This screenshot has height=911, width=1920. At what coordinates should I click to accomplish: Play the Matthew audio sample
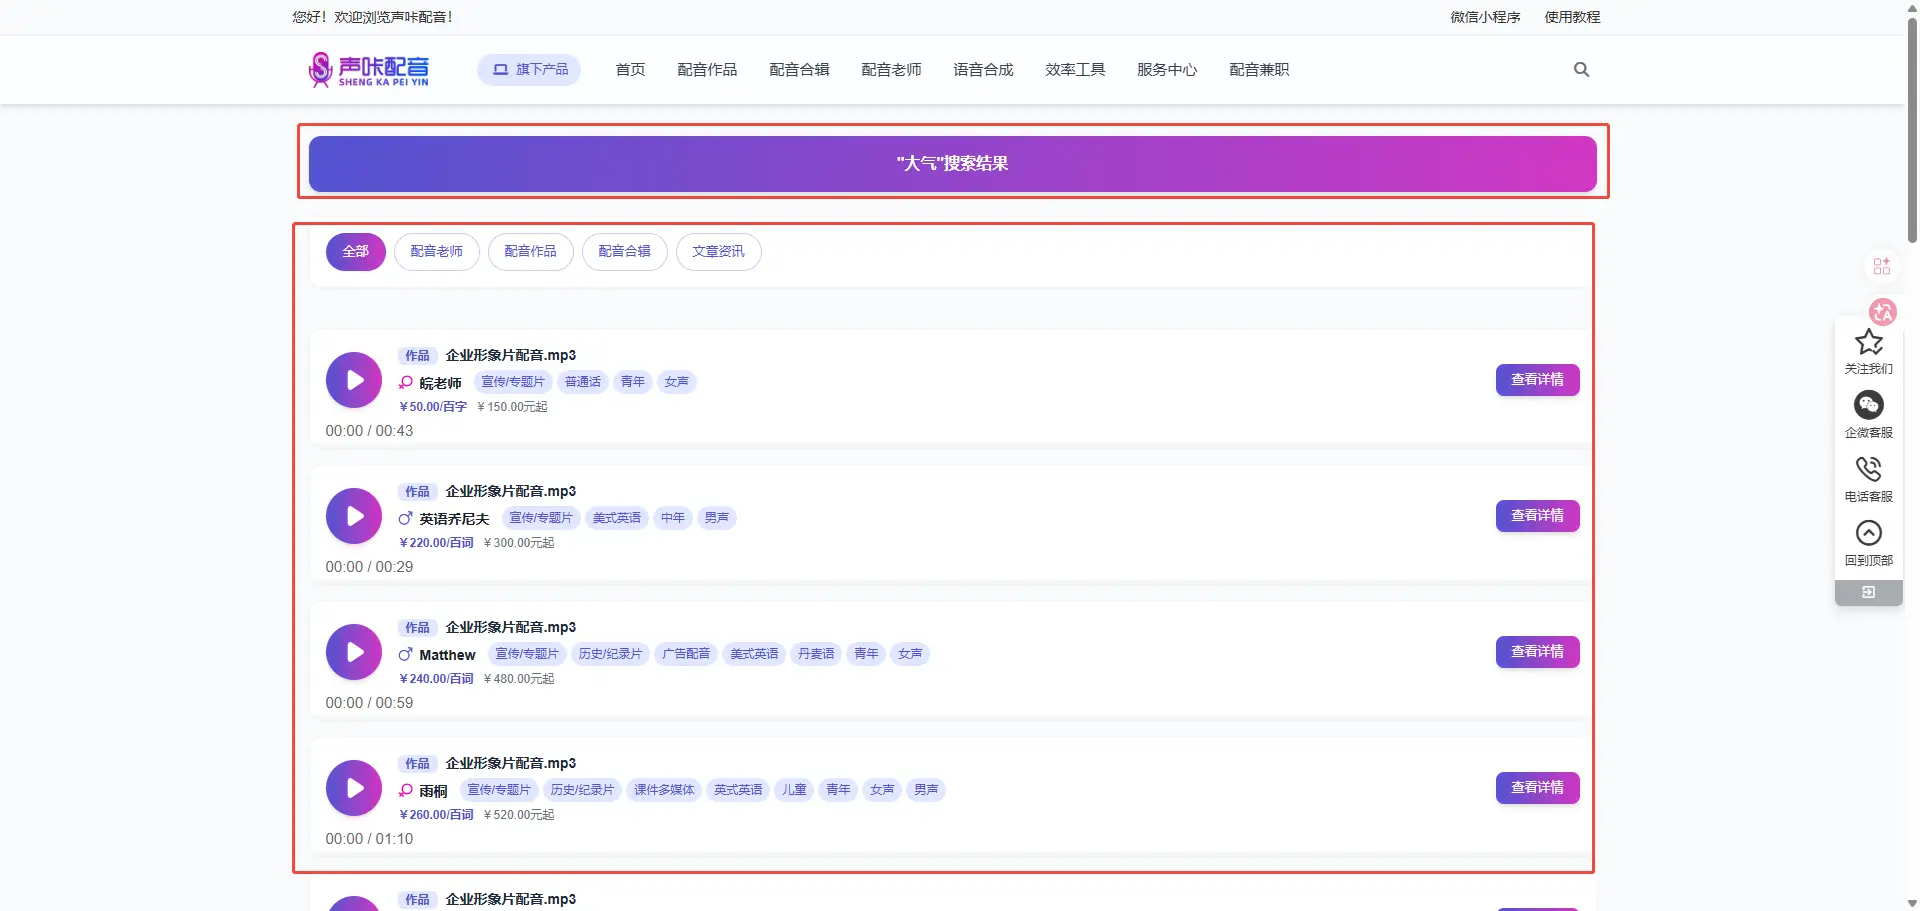click(x=354, y=652)
